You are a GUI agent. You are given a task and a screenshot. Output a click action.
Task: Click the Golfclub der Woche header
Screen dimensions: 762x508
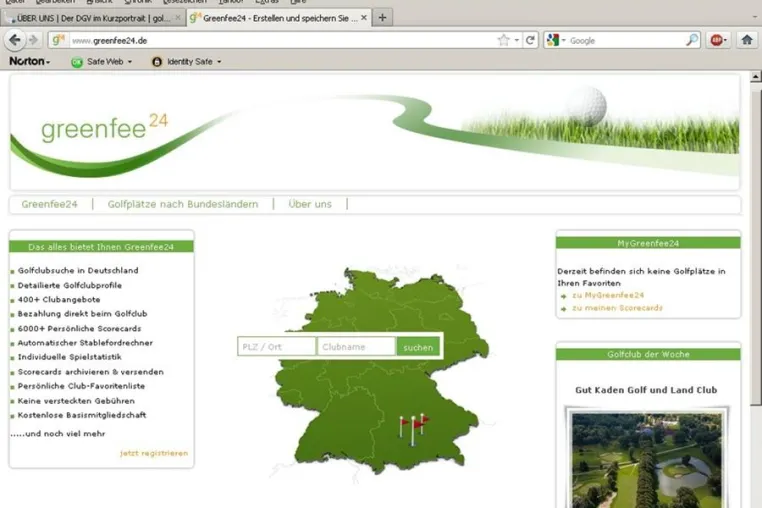point(648,354)
